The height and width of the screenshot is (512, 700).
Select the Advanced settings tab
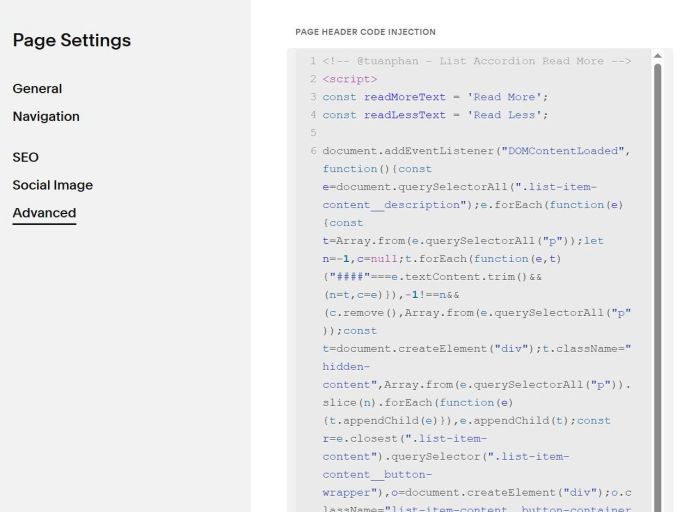pyautogui.click(x=44, y=213)
